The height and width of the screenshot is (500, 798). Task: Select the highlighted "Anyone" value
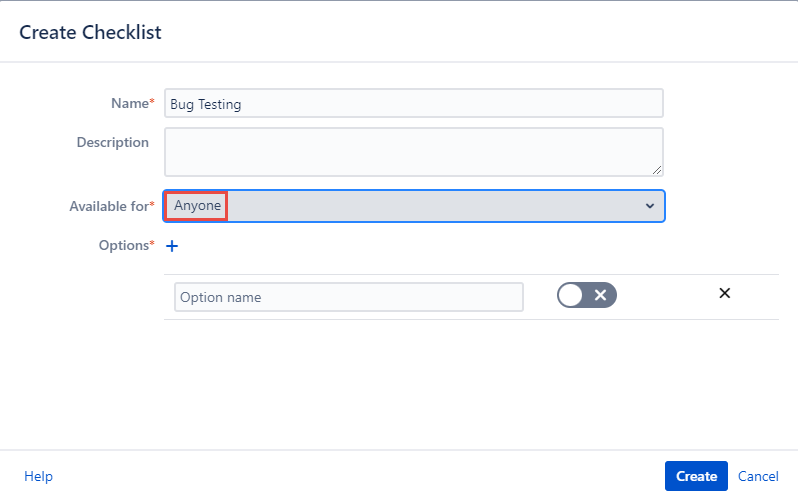click(x=196, y=205)
